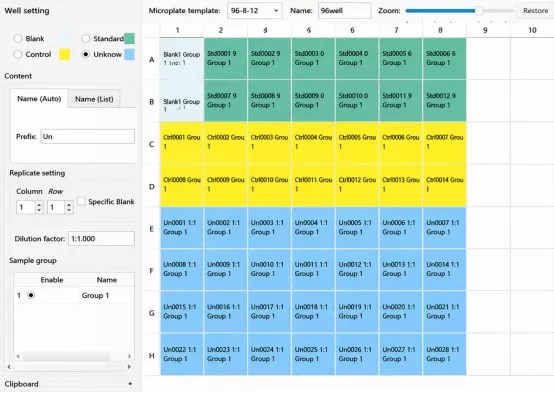
Task: Click the green Standard color swatch
Action: [x=129, y=39]
